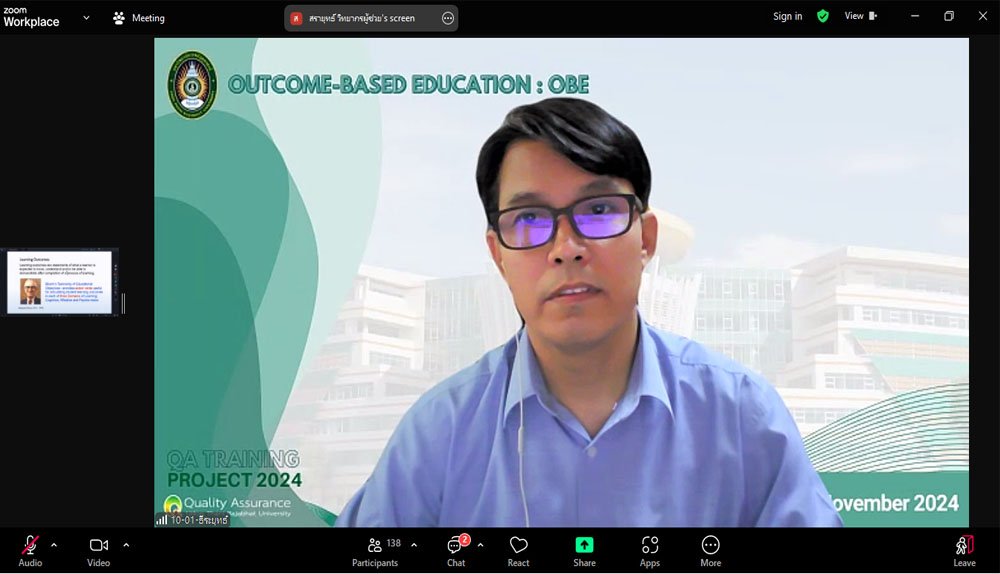Open the Participants panel
The width and height of the screenshot is (1000, 574).
375,549
